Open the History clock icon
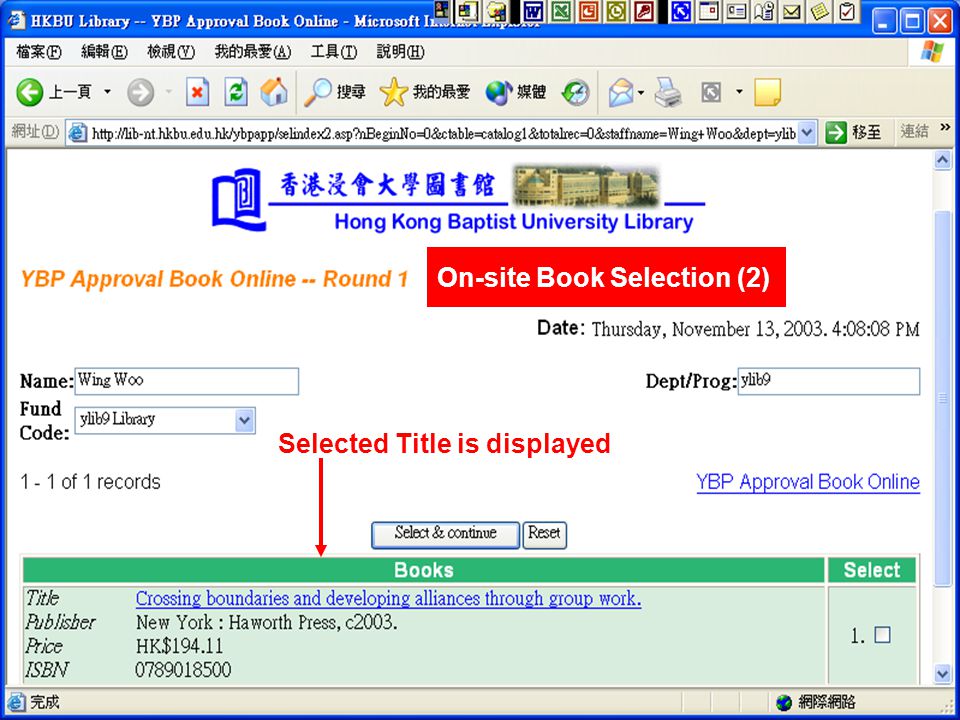 click(575, 93)
